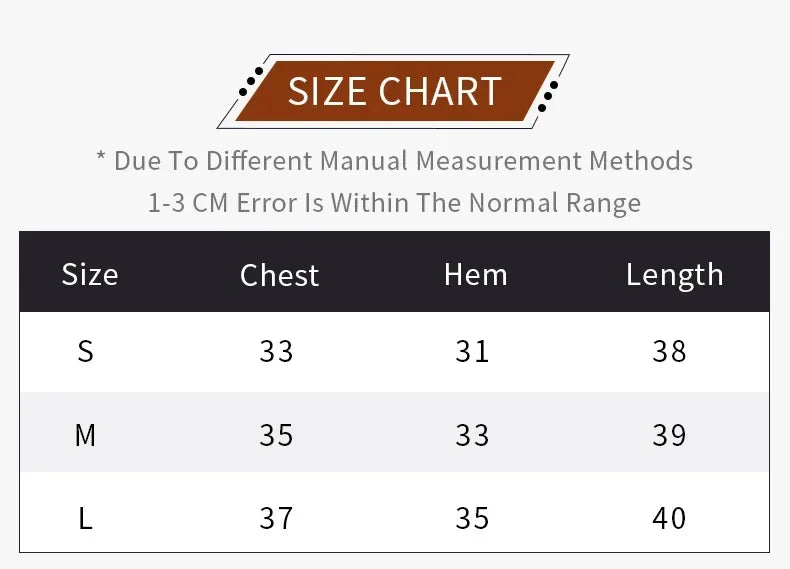Click the 1-3 CM error note line
Viewport: 790px width, 569px height.
pos(394,203)
